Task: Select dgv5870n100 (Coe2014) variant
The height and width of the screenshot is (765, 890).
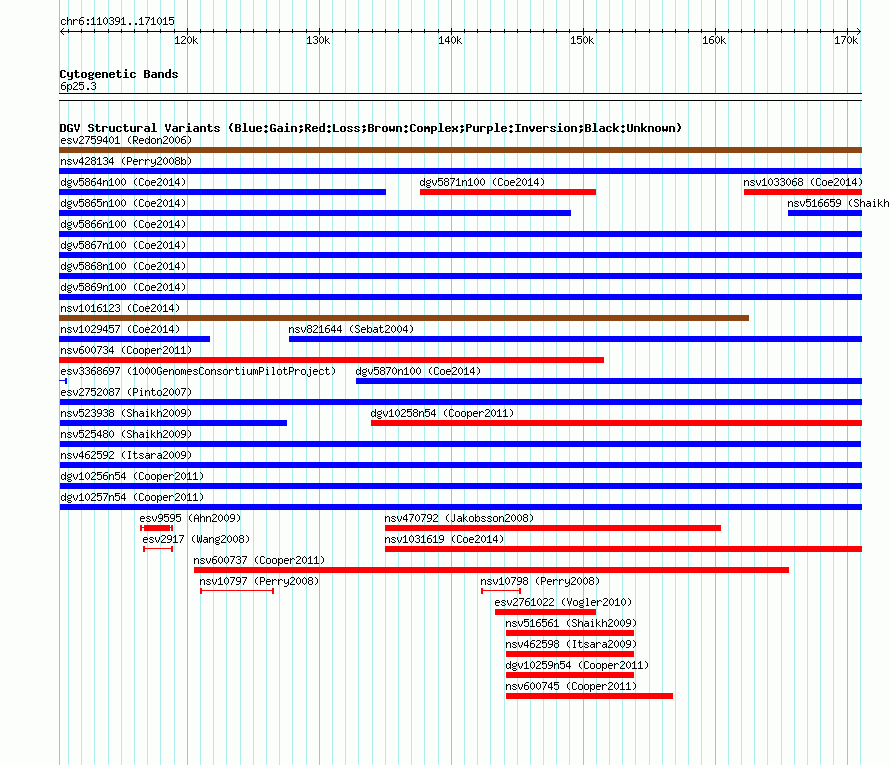Action: coord(608,381)
